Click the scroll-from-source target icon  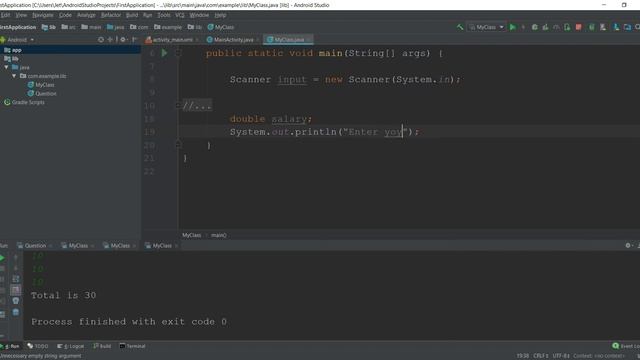tap(101, 40)
